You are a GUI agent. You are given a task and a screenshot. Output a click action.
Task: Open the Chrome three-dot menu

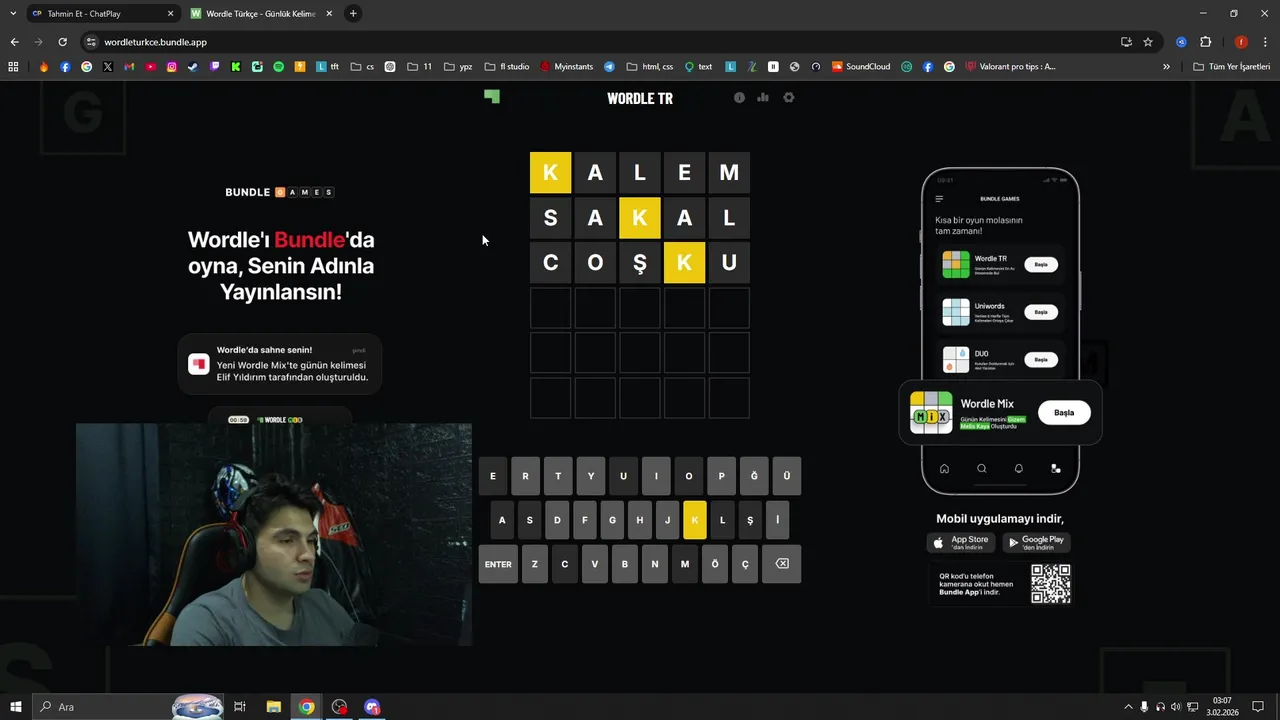coord(1264,42)
